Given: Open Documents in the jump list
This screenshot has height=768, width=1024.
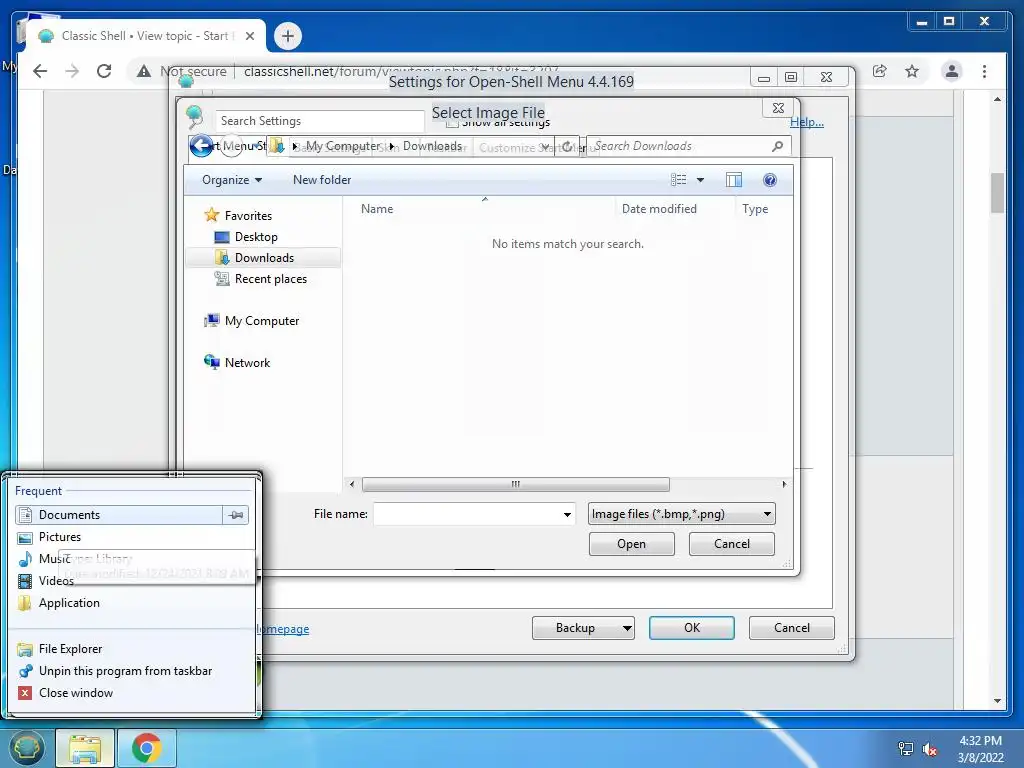Looking at the screenshot, I should [x=118, y=515].
